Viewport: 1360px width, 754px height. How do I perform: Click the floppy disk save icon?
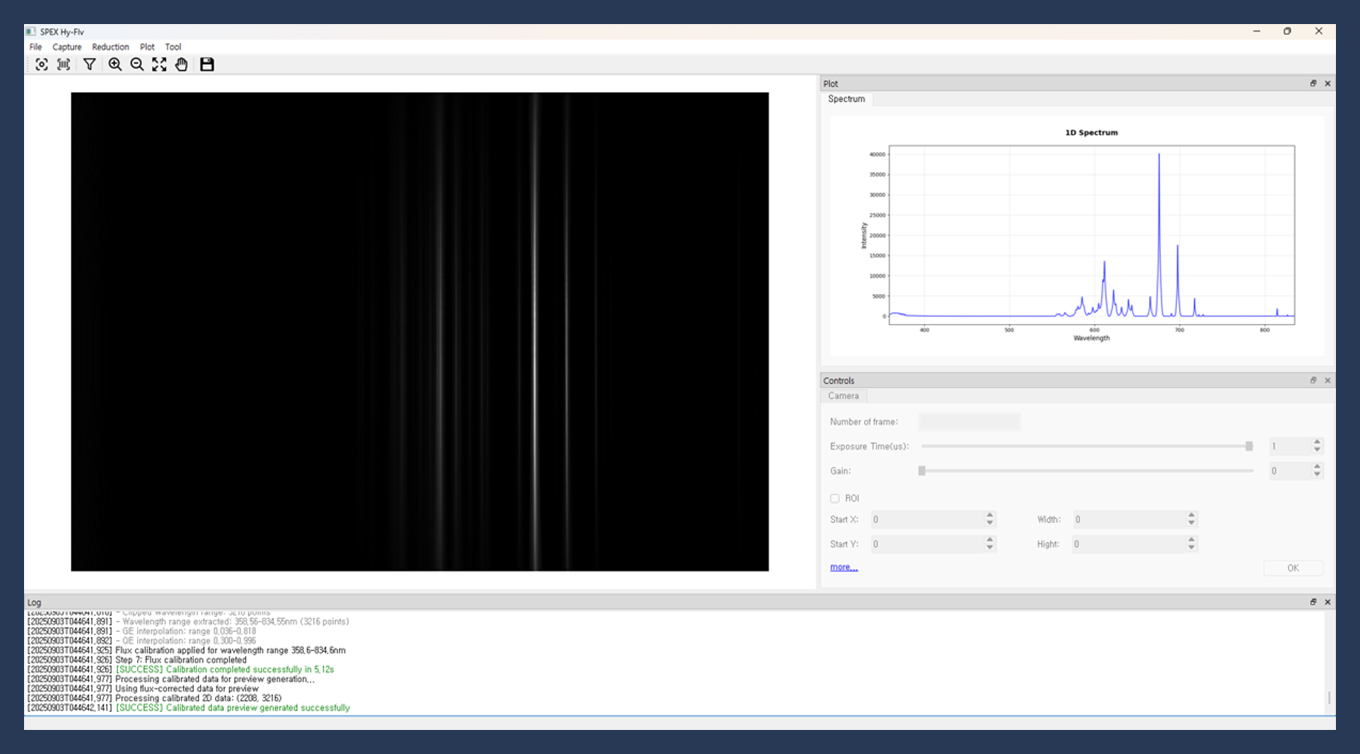207,64
